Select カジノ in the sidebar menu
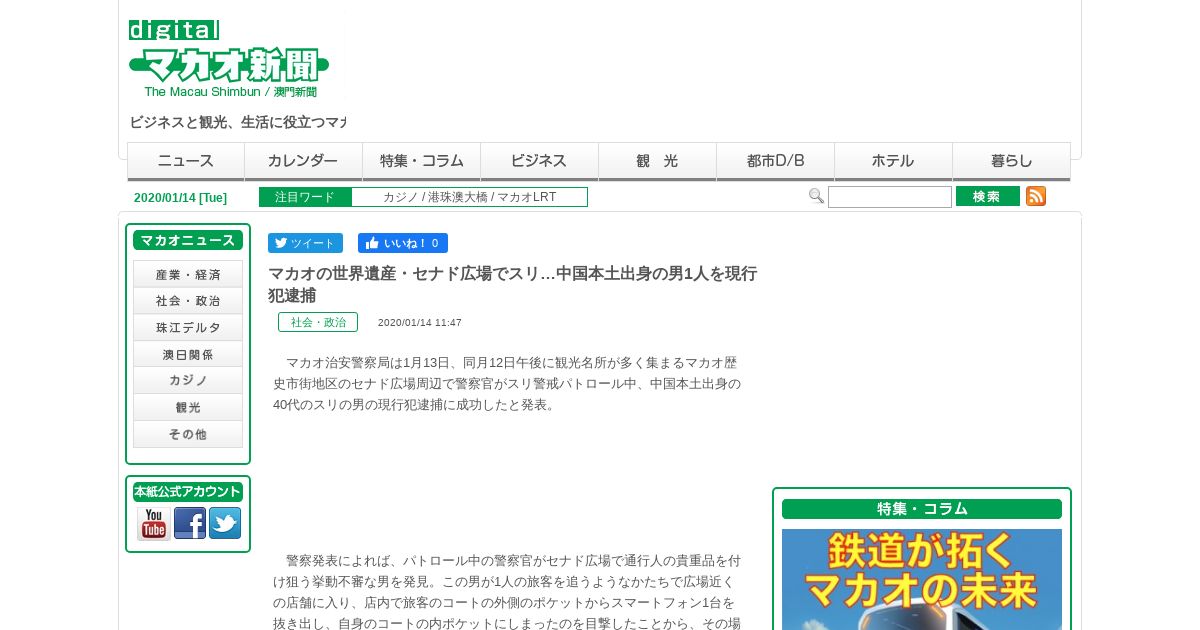1200x630 pixels. coord(188,381)
